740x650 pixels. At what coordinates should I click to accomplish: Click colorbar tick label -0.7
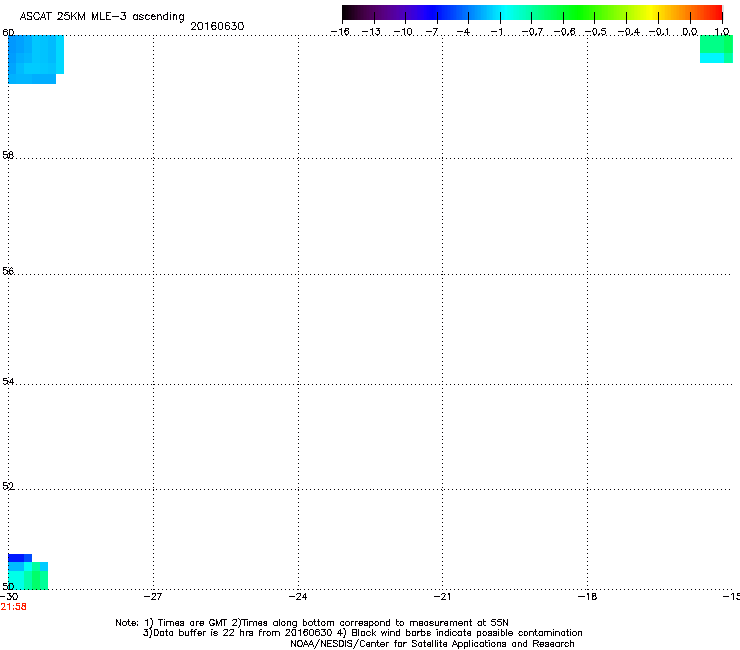[x=532, y=32]
